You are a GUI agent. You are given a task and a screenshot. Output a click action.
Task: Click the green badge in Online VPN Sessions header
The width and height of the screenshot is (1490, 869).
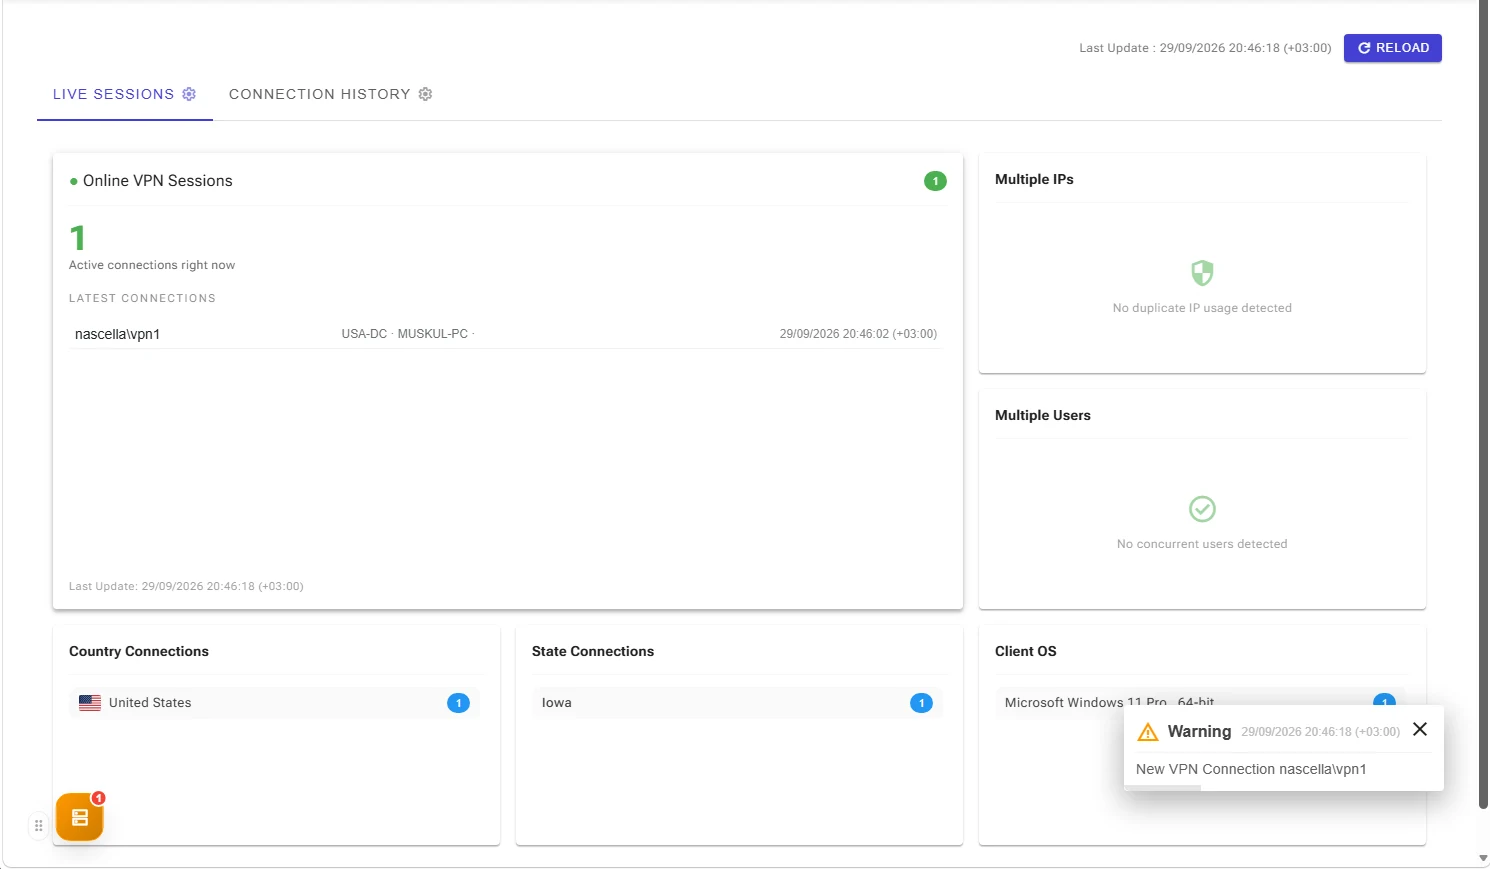coord(935,181)
